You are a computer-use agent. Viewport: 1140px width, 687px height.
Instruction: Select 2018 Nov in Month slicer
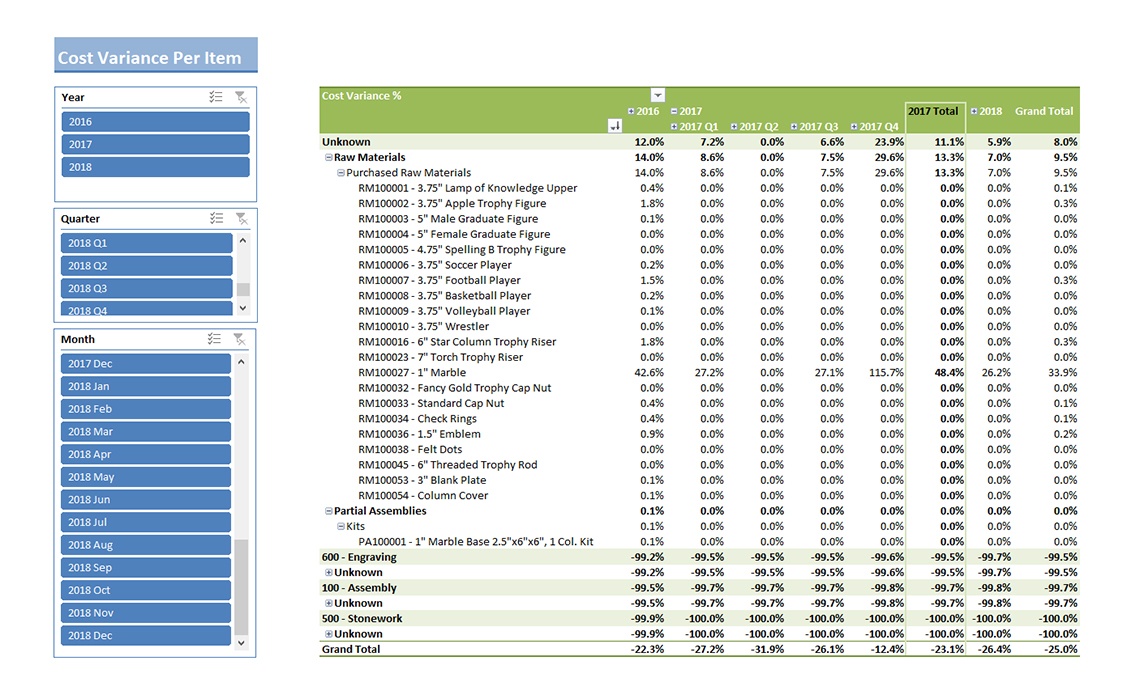145,613
